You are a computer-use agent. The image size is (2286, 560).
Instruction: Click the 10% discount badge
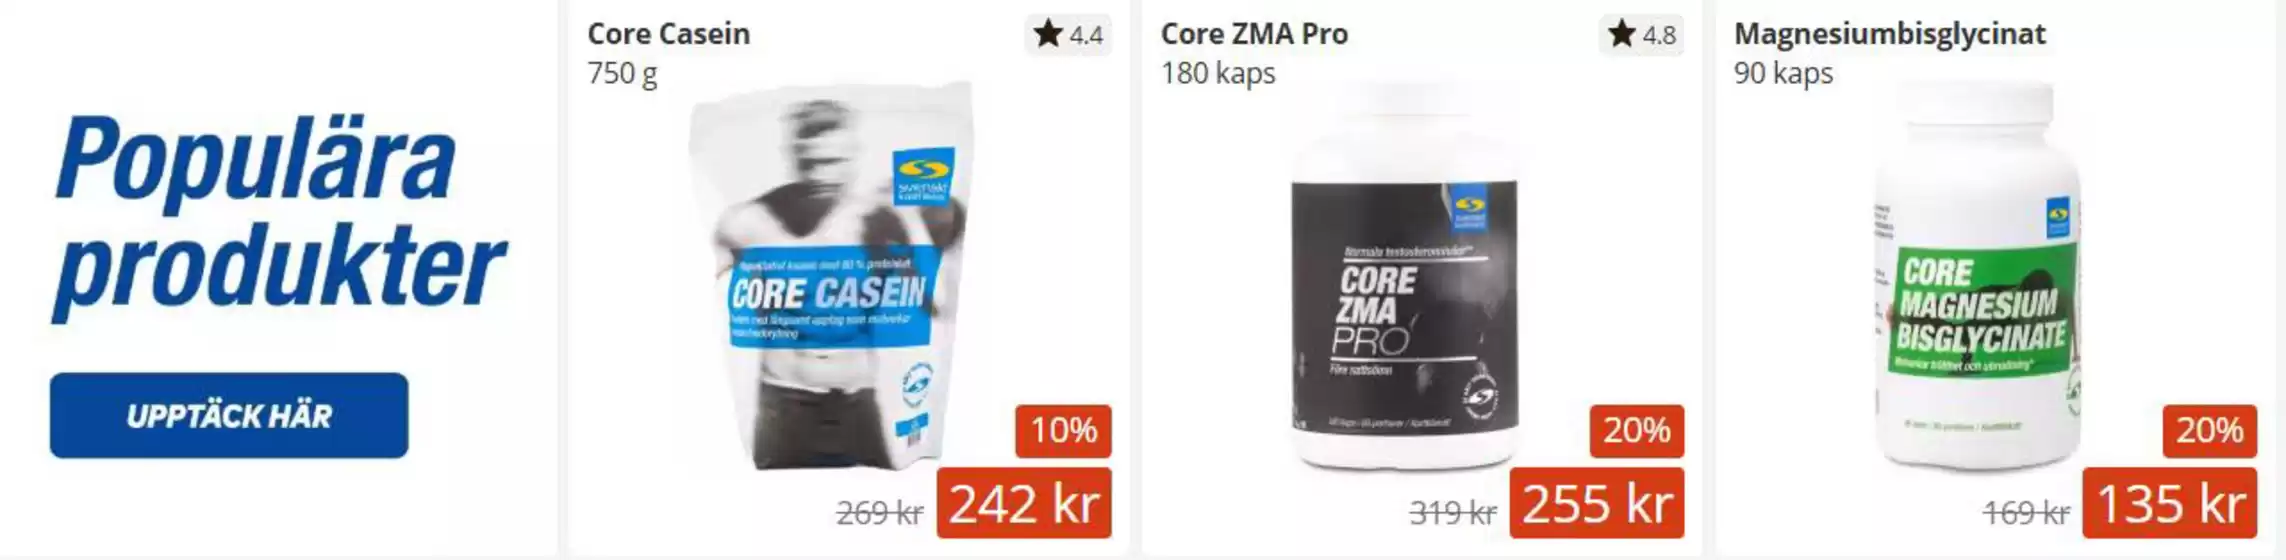(1063, 431)
